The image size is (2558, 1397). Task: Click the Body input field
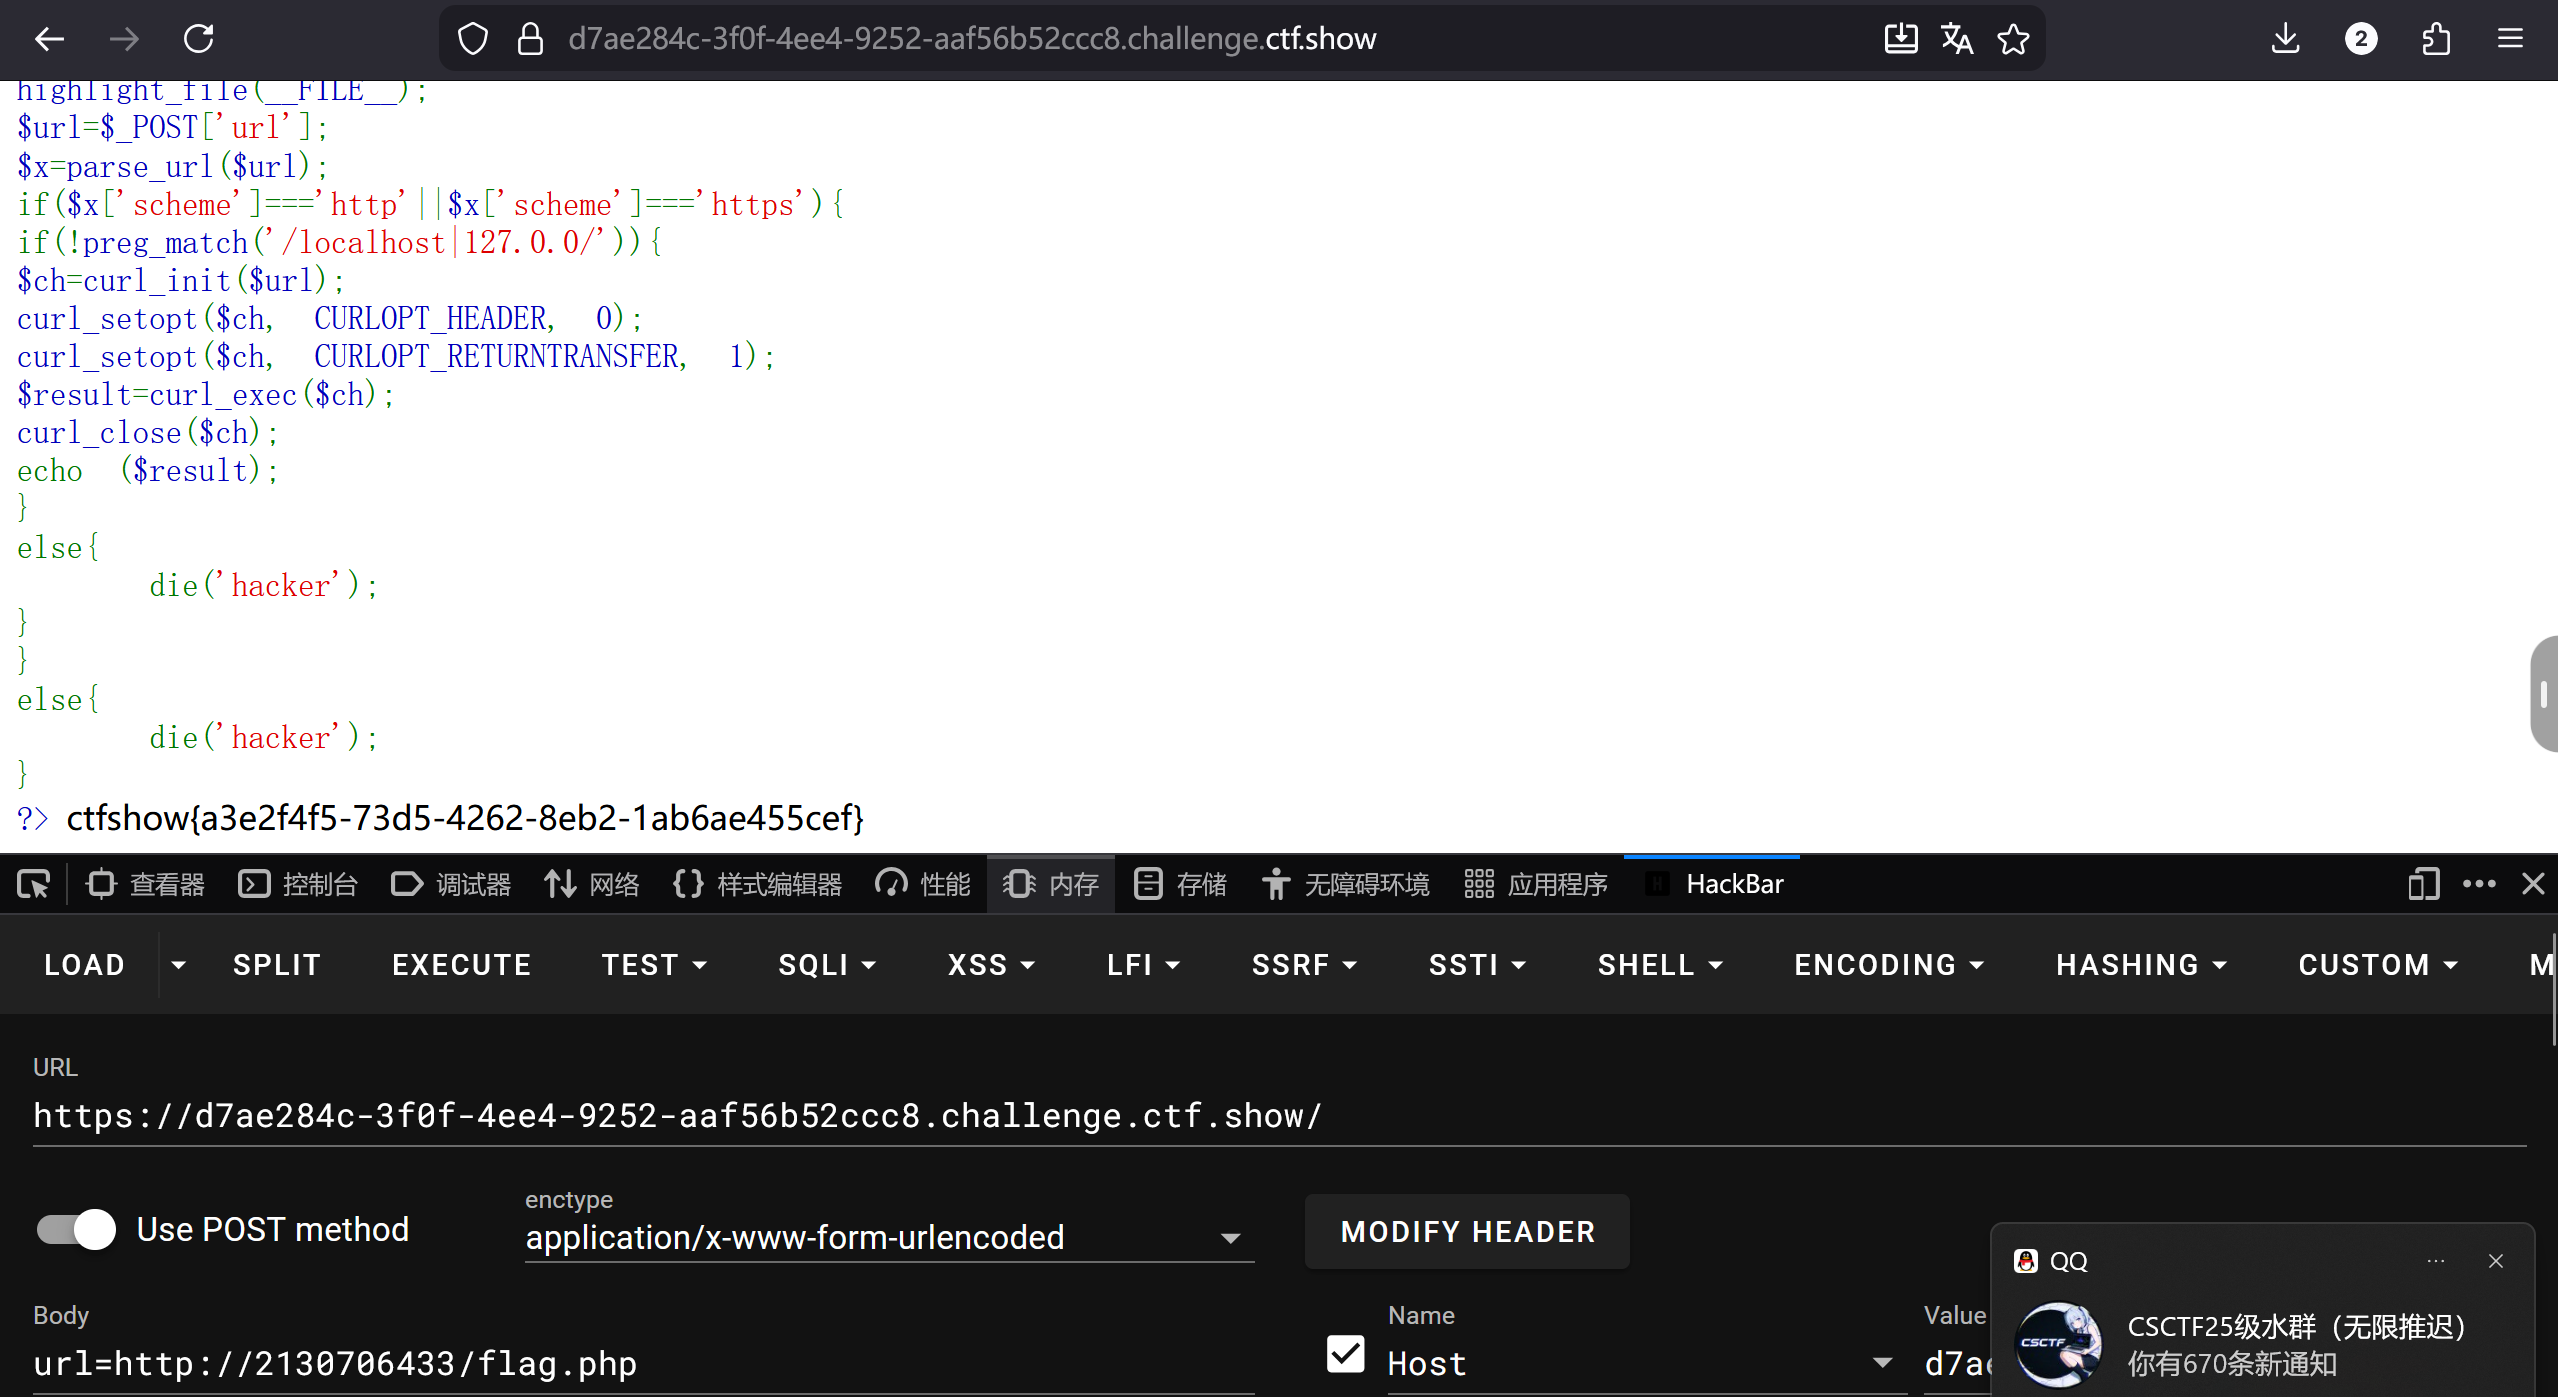[640, 1364]
